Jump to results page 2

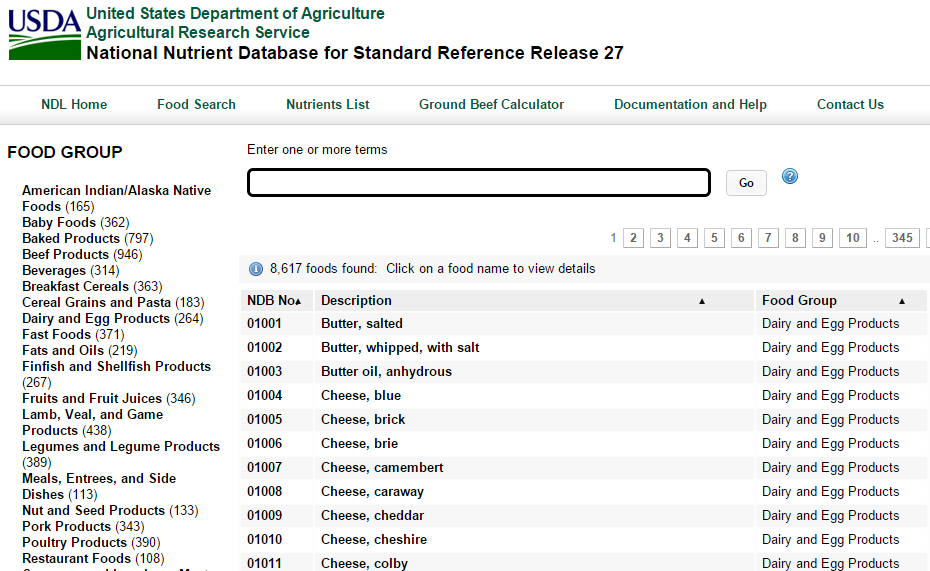(633, 238)
